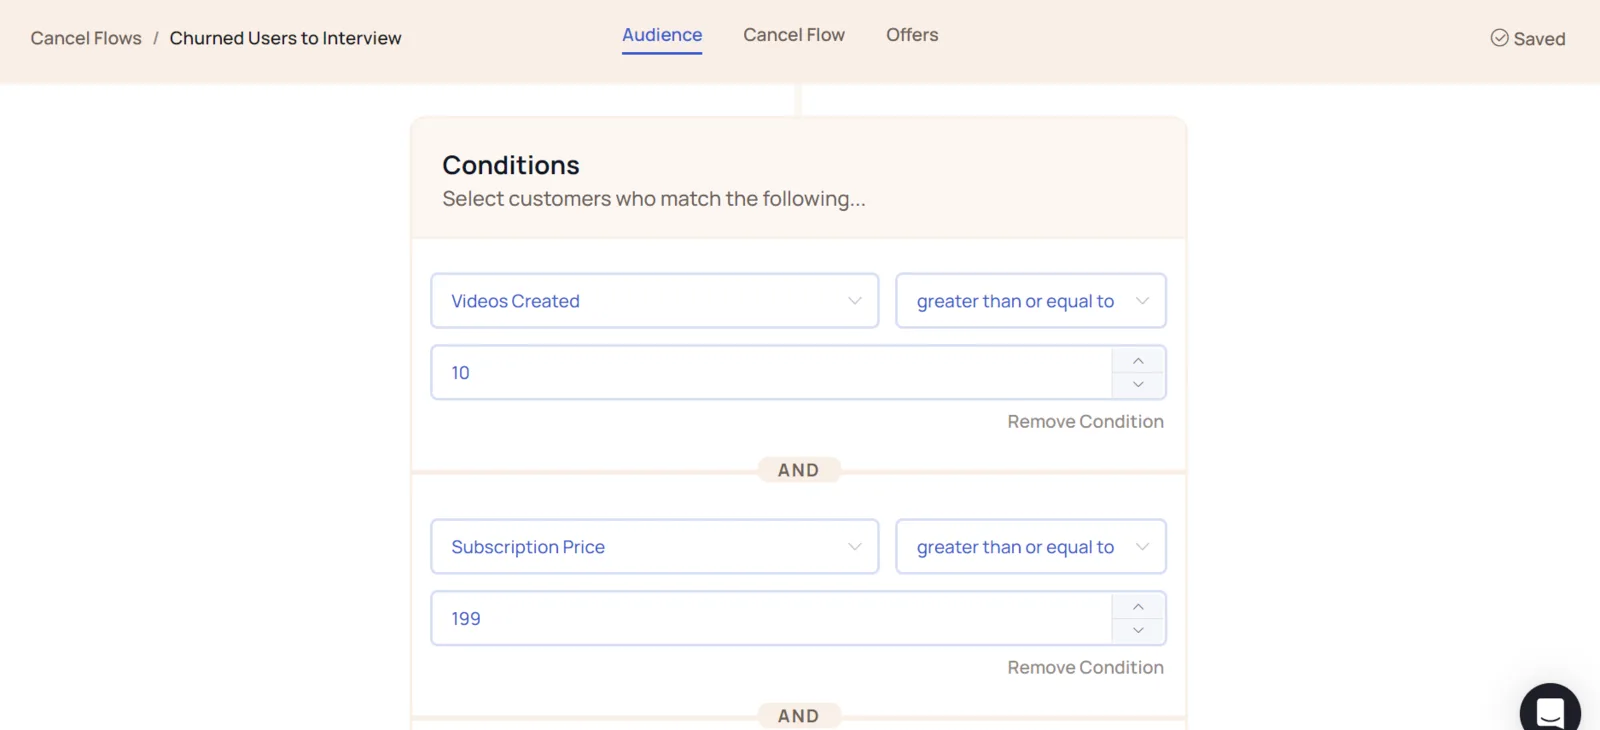Decrement the Videos Created value with down arrow
This screenshot has width=1600, height=730.
pos(1138,385)
